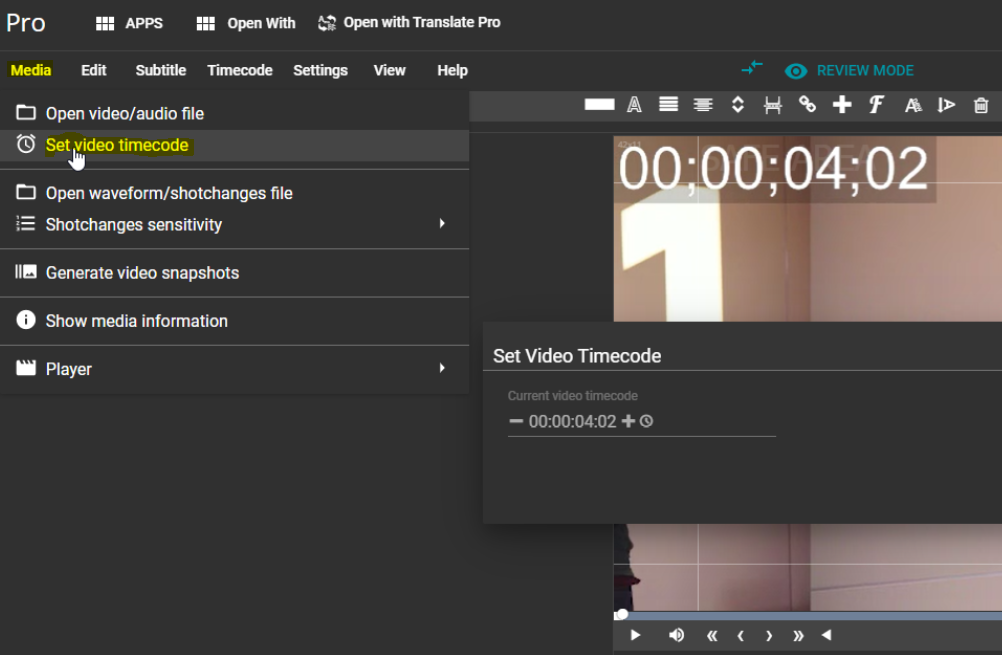Open the Subtitle menu
Screen dimensions: 1002x655
(x=161, y=70)
